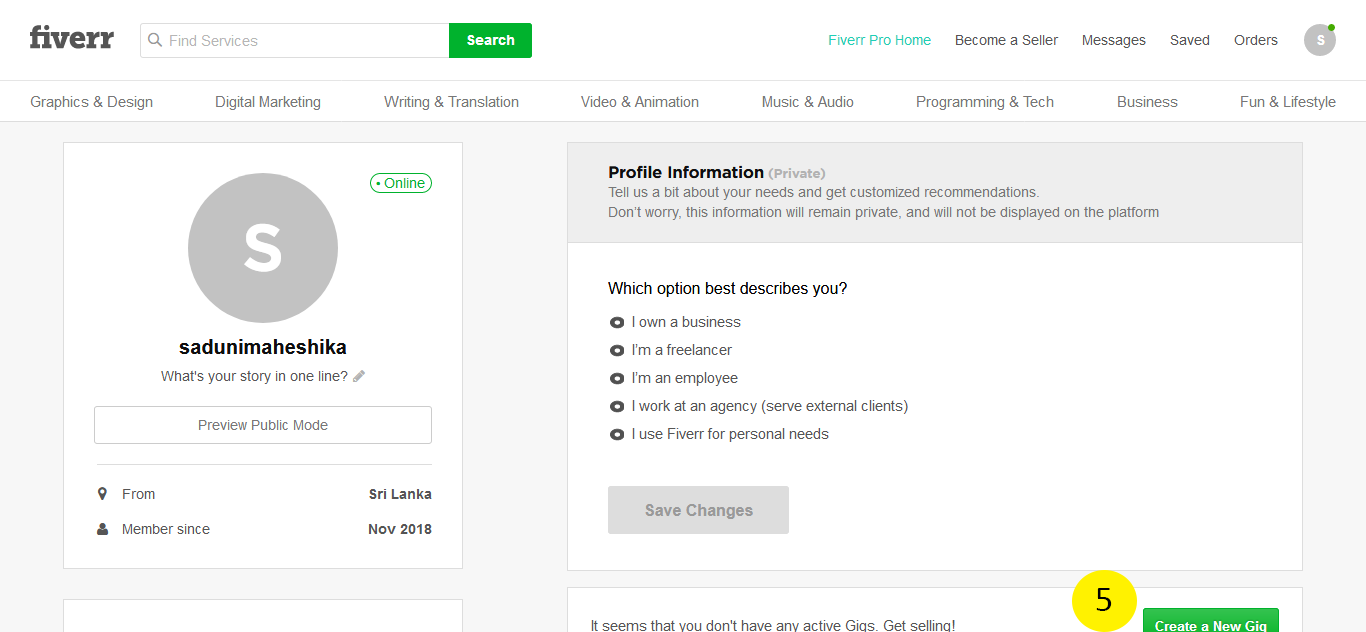
Task: Click Create a New Gig button
Action: [1210, 621]
